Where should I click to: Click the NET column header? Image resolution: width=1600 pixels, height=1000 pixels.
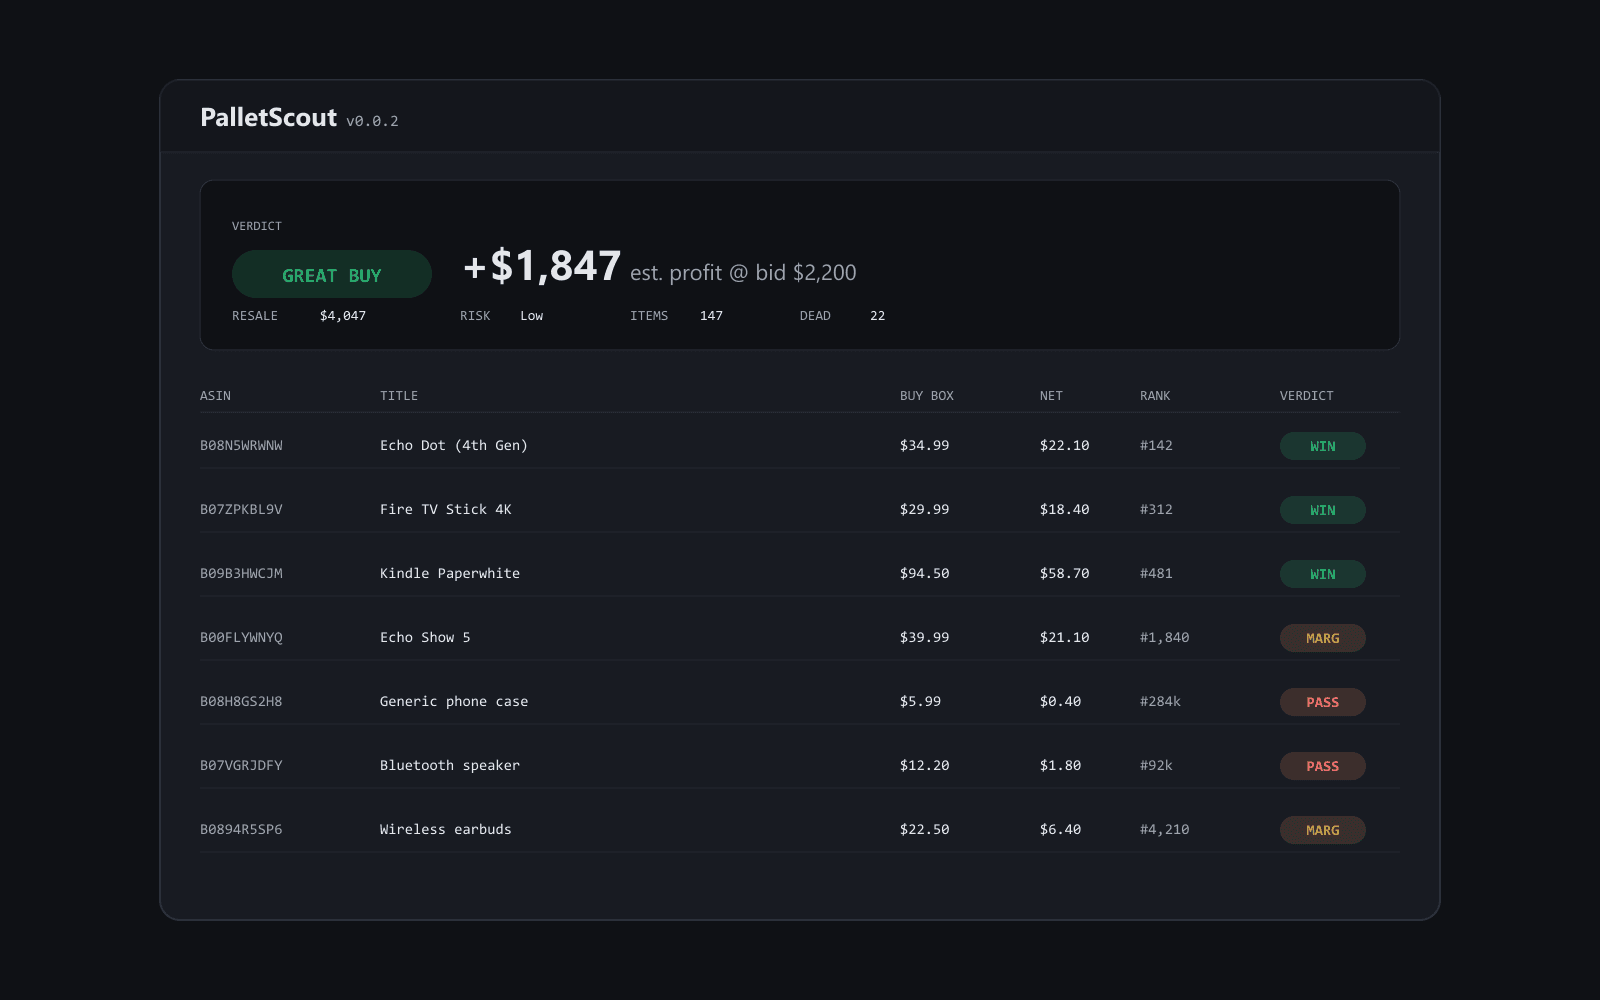coord(1051,396)
